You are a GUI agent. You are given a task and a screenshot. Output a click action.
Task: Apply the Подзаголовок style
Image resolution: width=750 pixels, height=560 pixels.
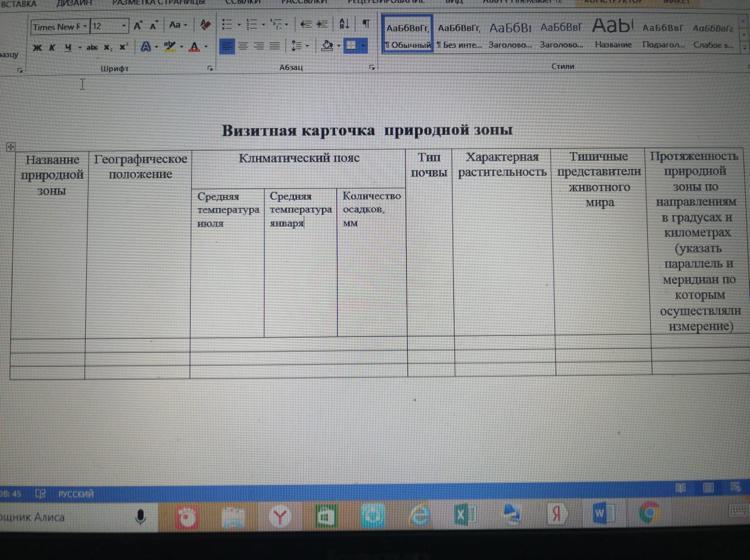(662, 34)
